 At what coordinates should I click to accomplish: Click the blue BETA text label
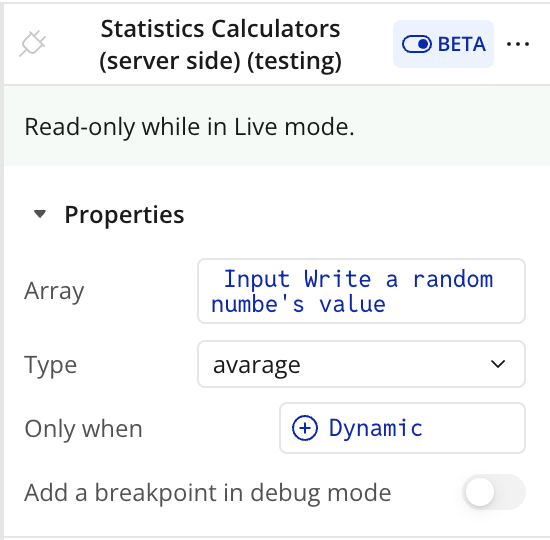pos(462,44)
